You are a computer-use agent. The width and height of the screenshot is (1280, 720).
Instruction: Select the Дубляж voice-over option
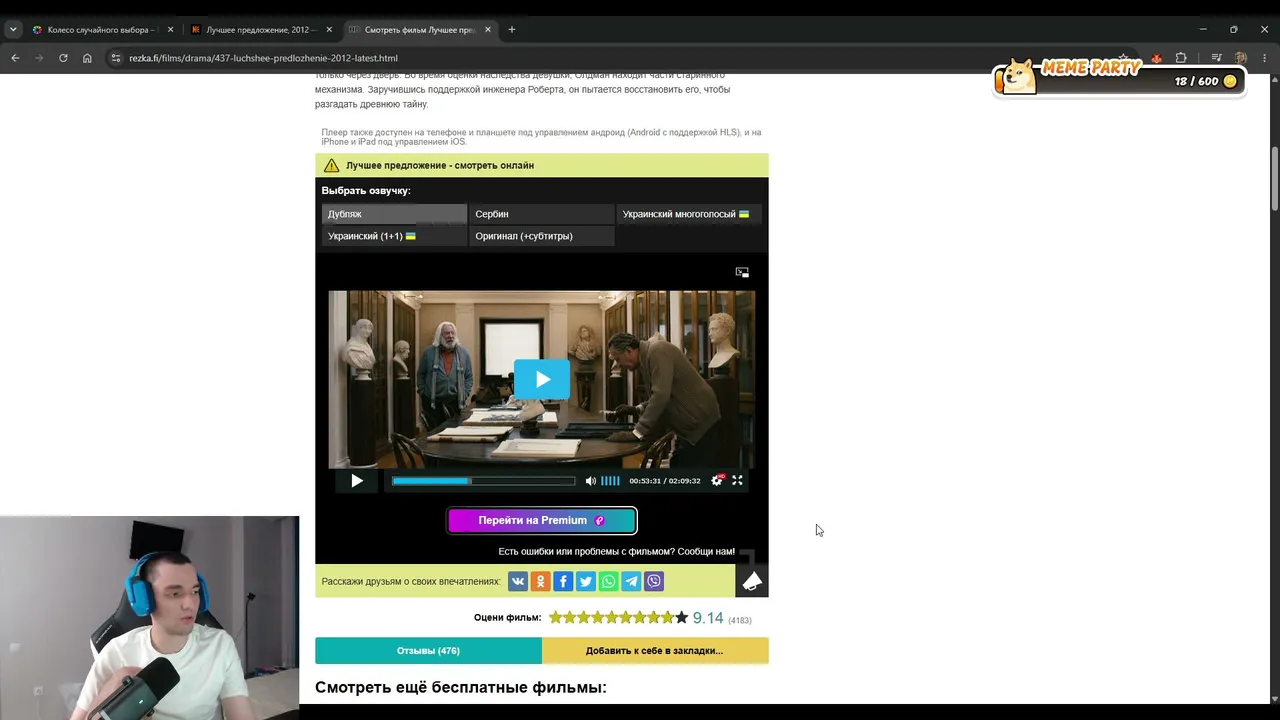[394, 214]
